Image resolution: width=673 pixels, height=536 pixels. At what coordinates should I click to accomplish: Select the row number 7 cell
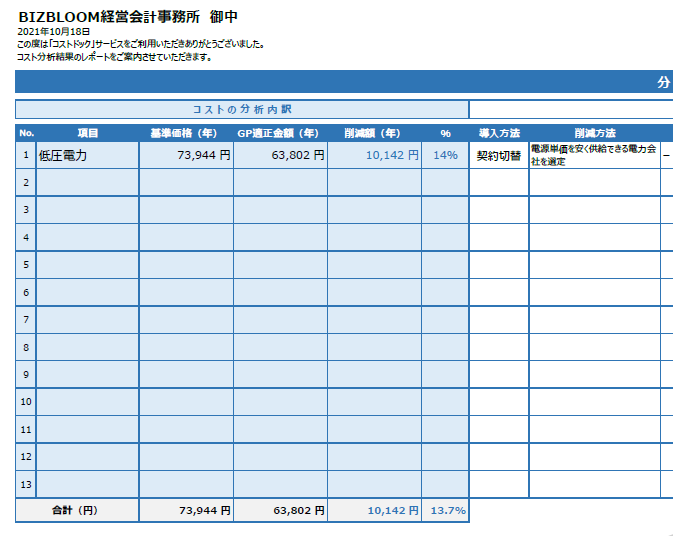point(26,320)
